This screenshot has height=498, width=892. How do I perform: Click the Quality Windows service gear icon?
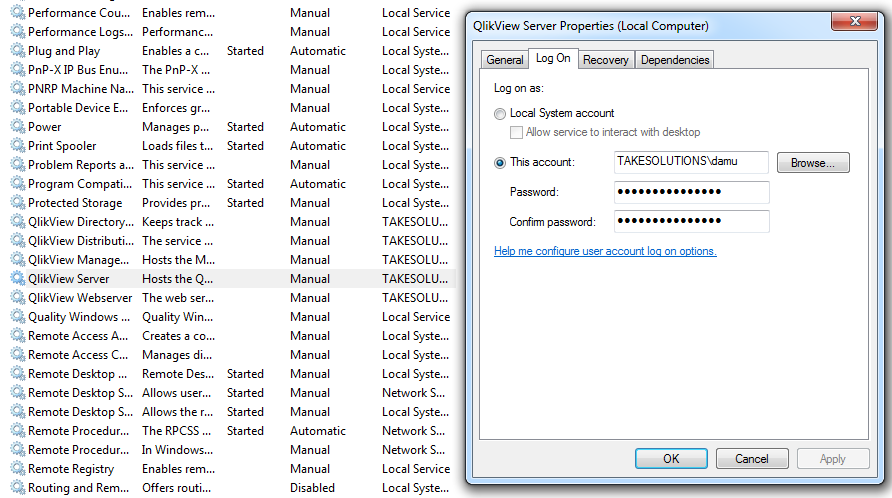pos(17,317)
